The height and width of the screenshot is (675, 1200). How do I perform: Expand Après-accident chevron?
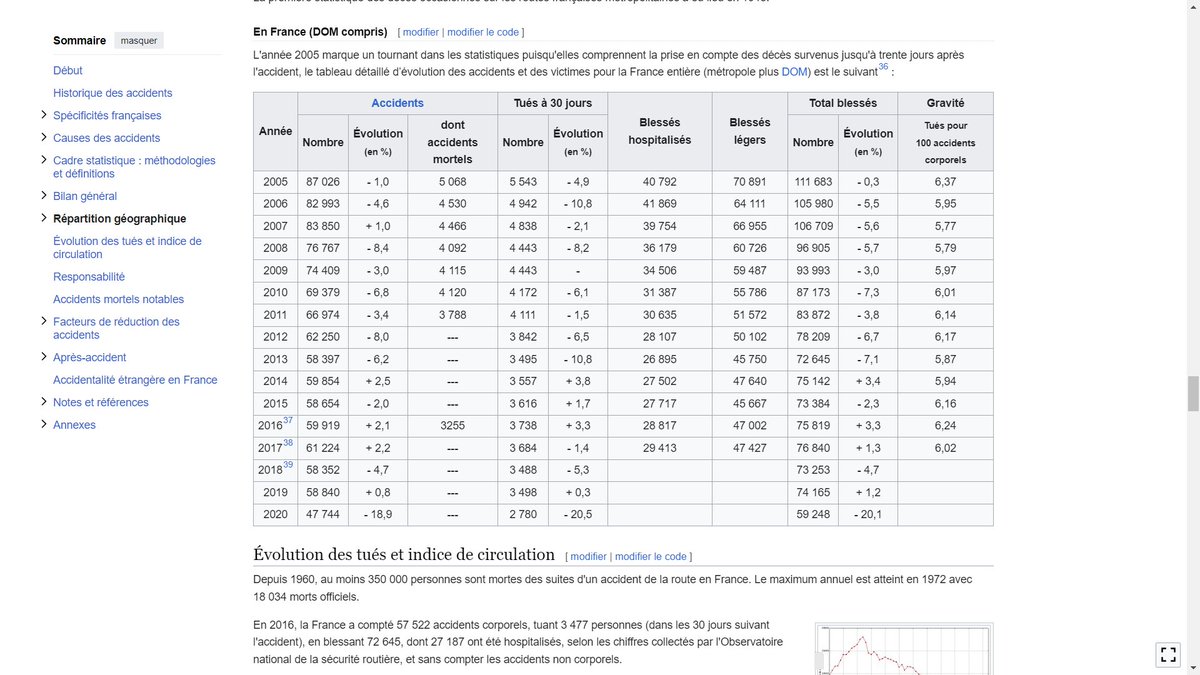(44, 356)
